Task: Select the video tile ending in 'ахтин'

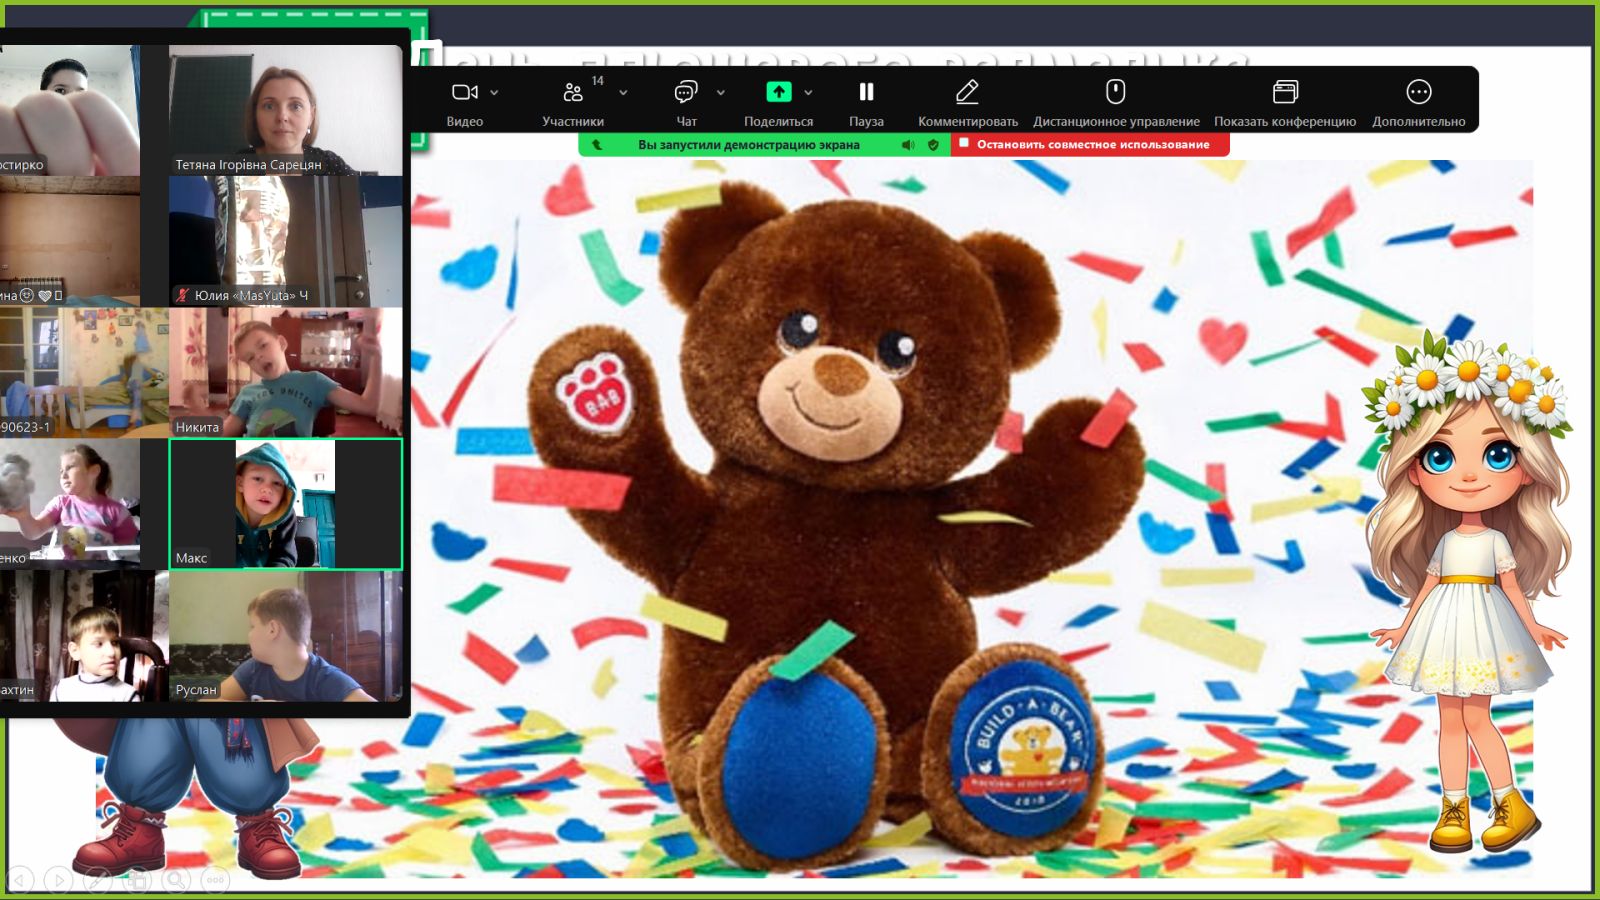Action: click(x=84, y=636)
